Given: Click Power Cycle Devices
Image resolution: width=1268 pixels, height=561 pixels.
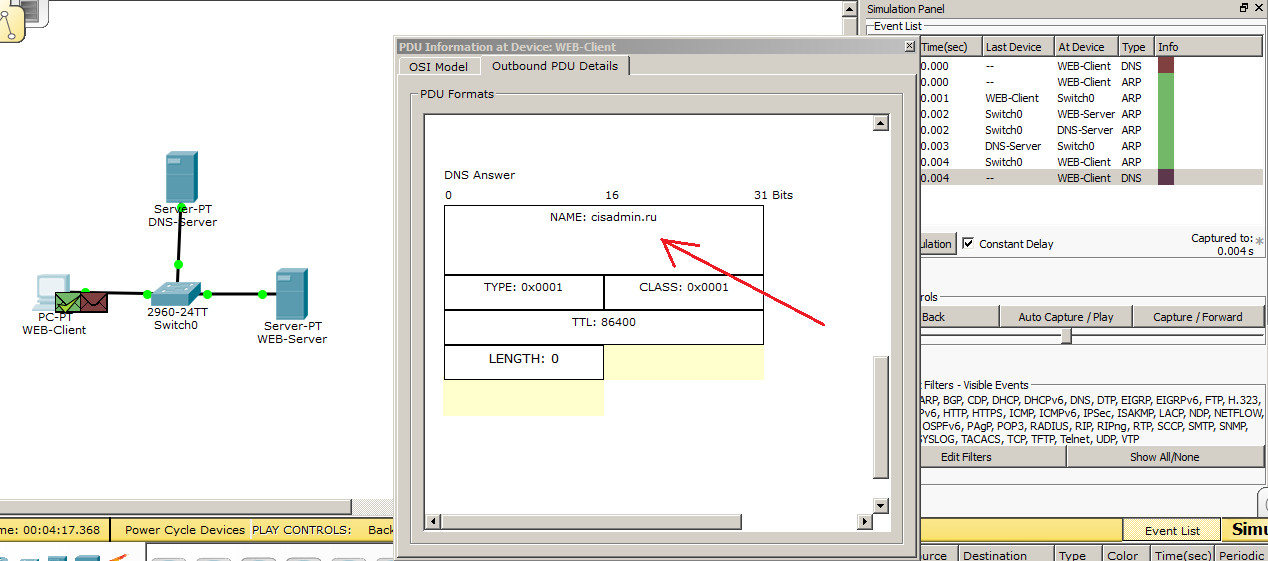Looking at the screenshot, I should pyautogui.click(x=185, y=530).
